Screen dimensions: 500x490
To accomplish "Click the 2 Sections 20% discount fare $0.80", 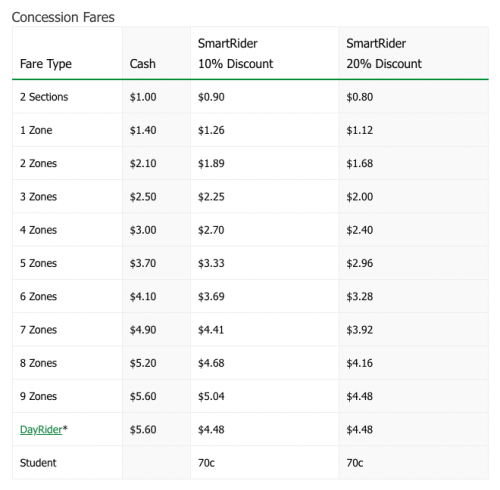I will (x=360, y=97).
